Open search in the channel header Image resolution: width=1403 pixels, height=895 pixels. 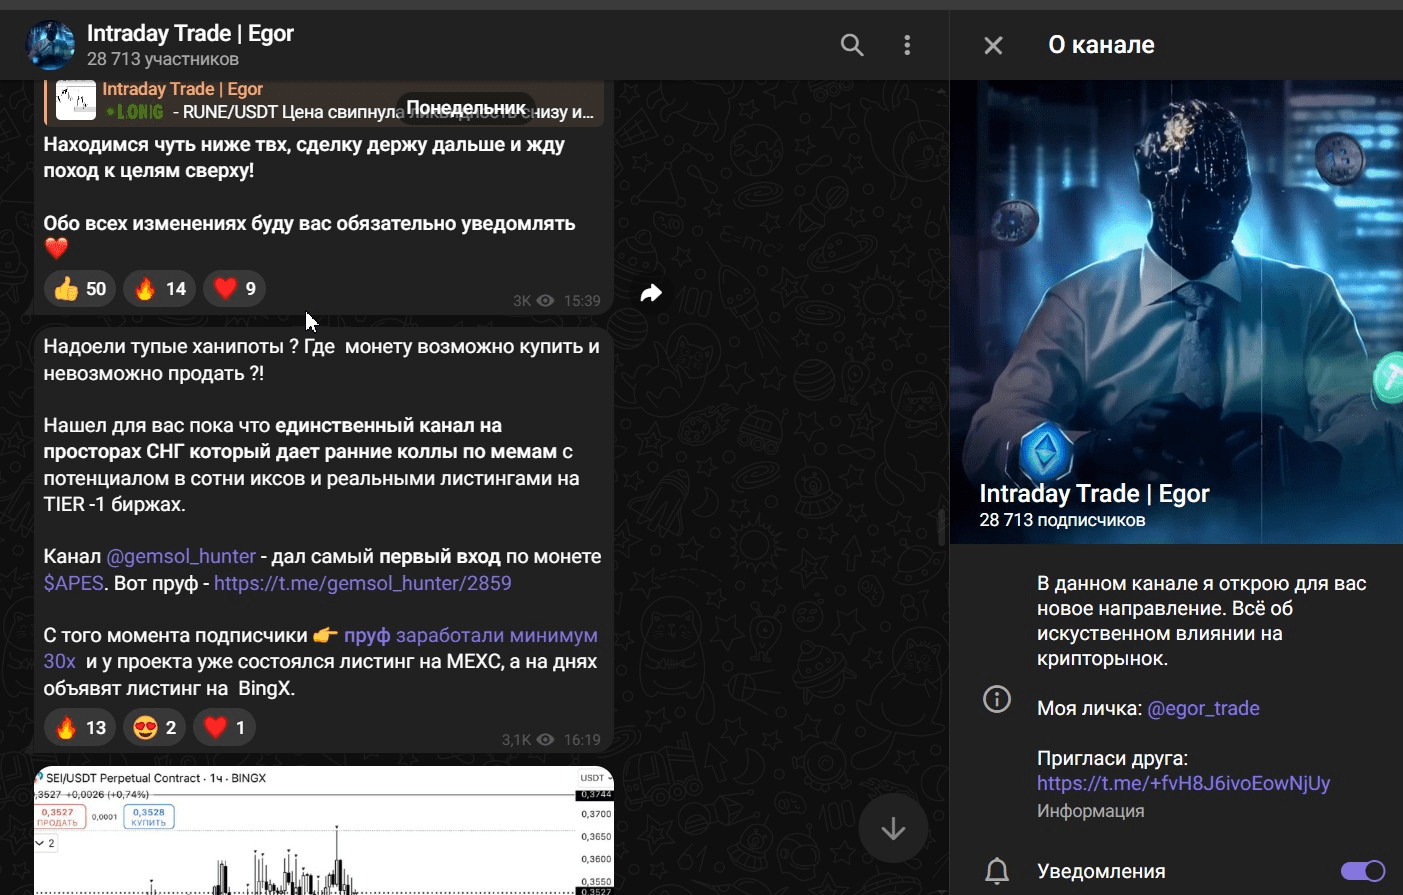pos(852,45)
